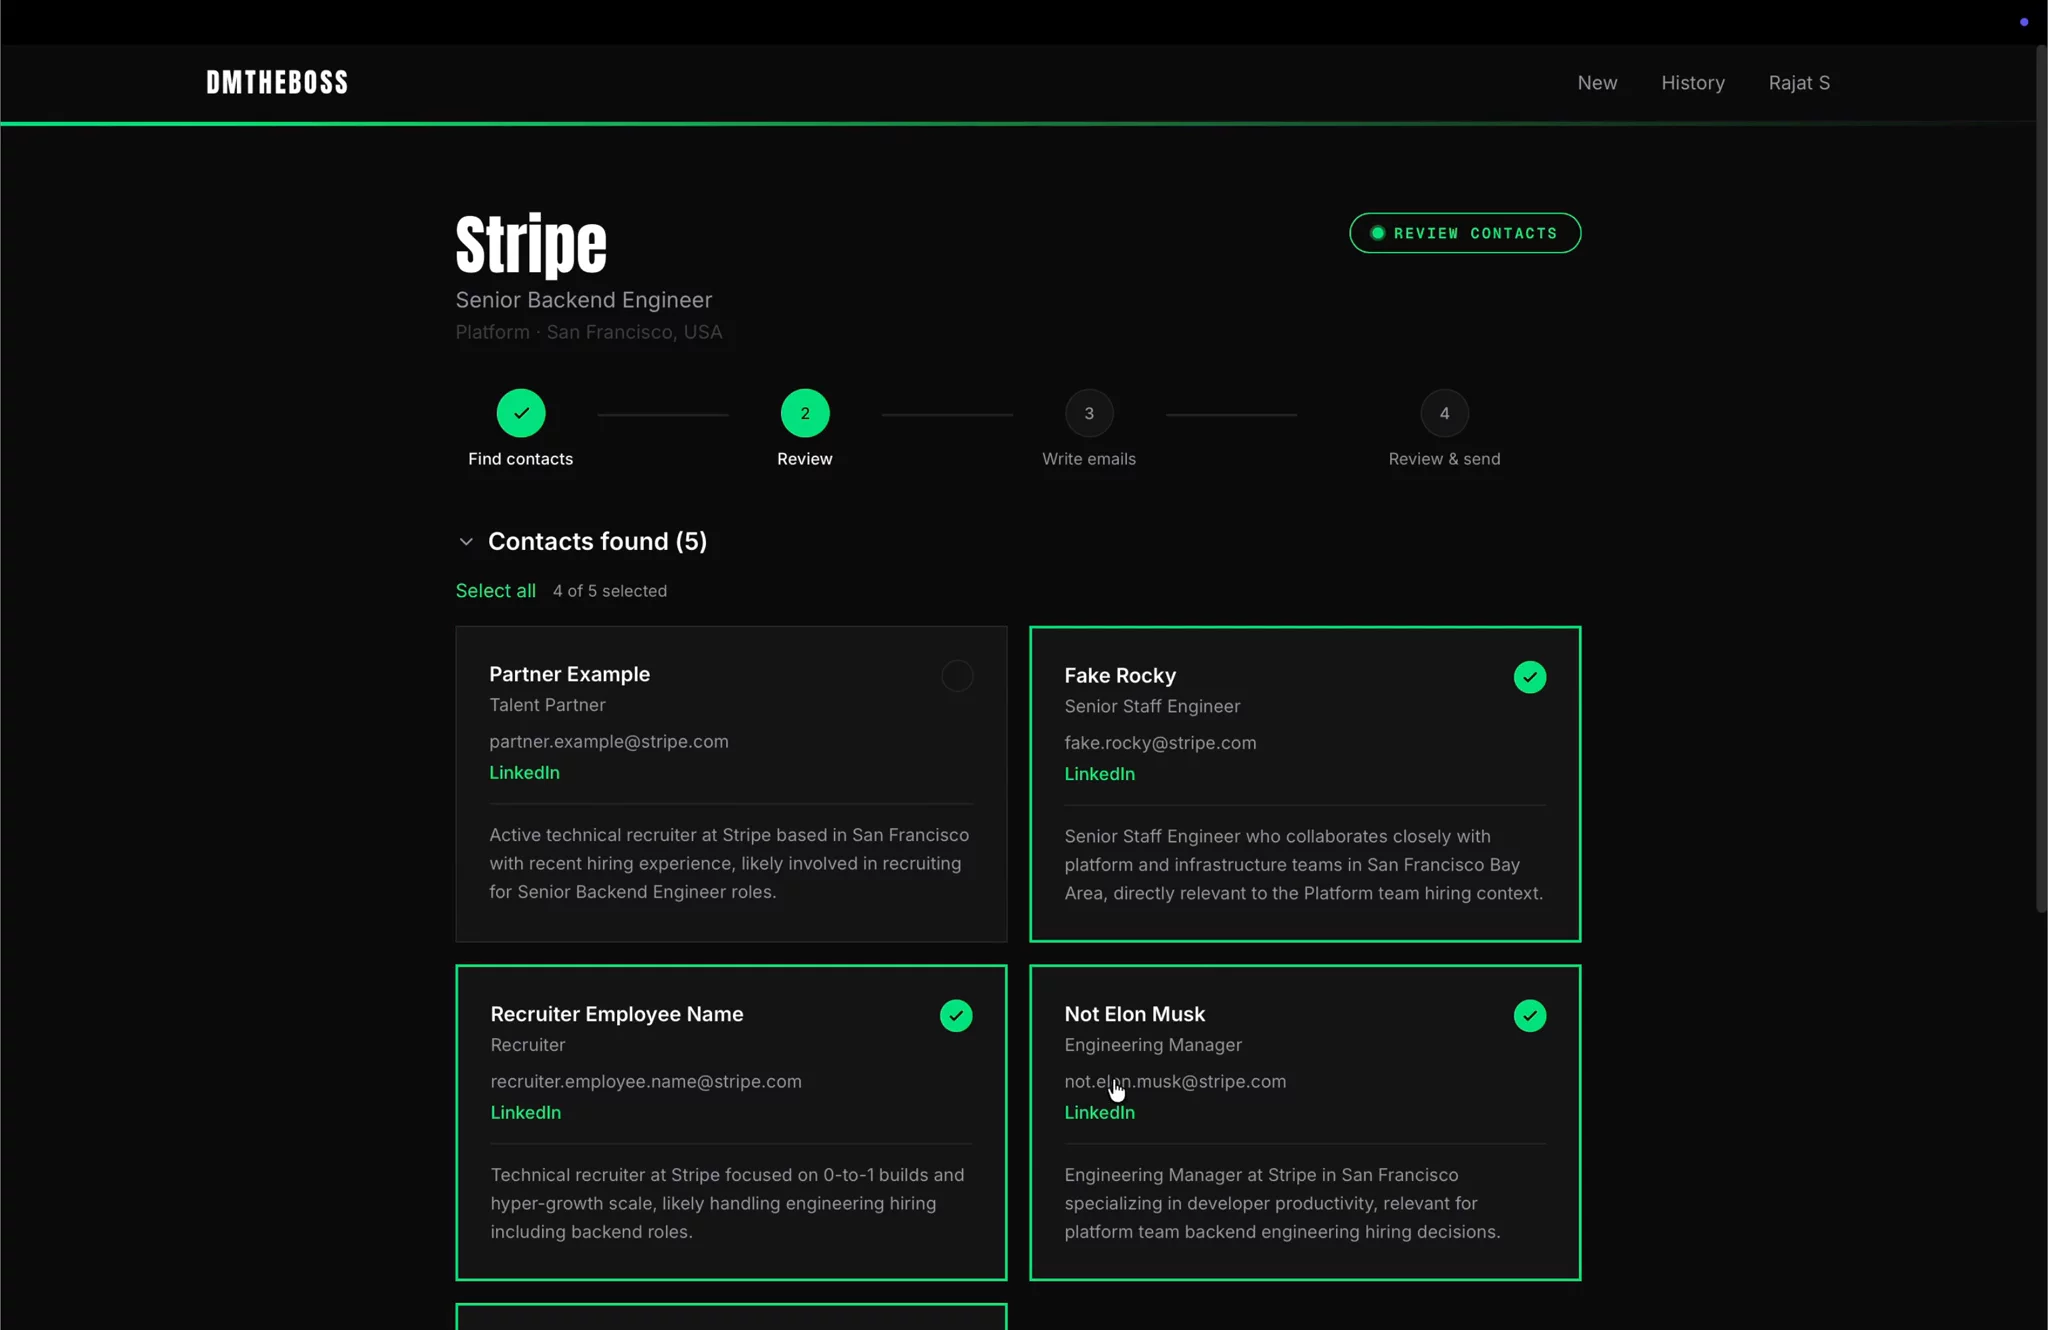Uncheck the Recruiter Employee Name contact
The height and width of the screenshot is (1330, 2048).
point(956,1016)
